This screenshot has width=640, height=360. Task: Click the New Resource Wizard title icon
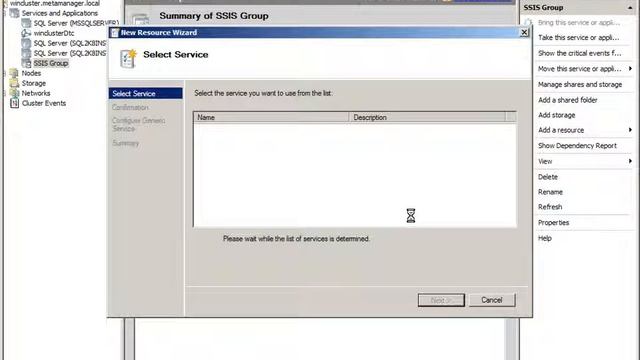pos(115,33)
